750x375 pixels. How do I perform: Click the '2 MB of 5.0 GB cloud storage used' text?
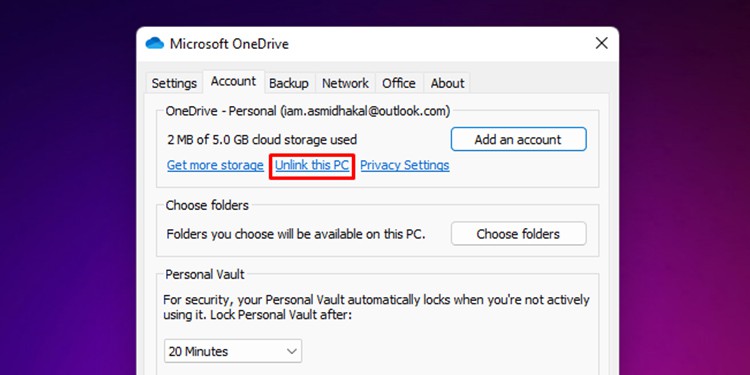coord(262,140)
